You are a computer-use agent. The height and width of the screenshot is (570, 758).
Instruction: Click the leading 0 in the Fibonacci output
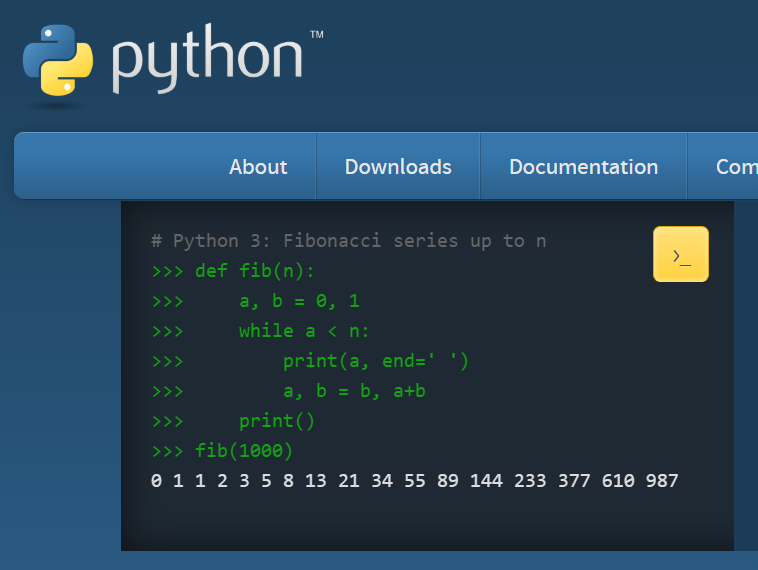pyautogui.click(x=156, y=481)
